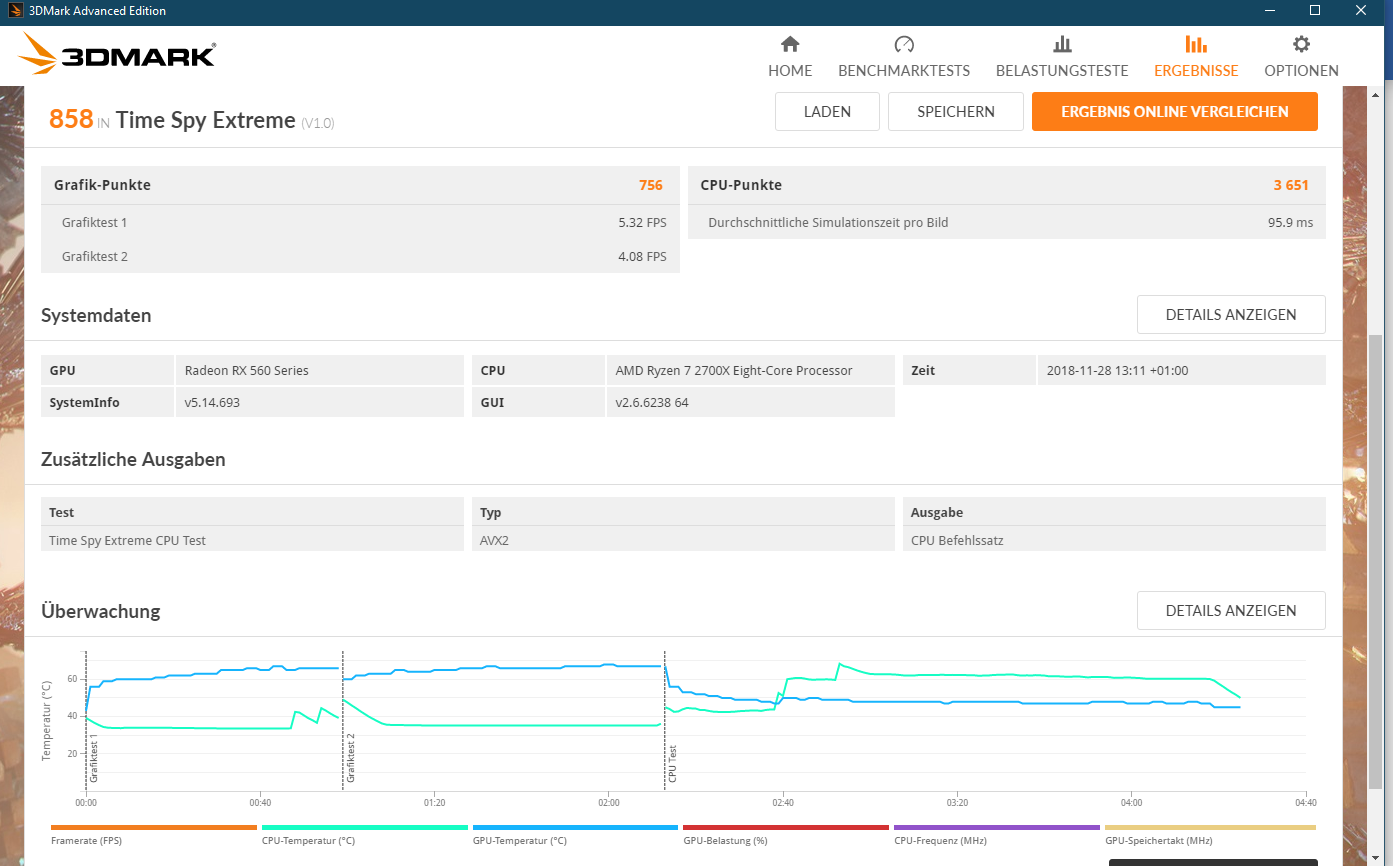Click the CPU Test chart marker
Screen dimensions: 1393x866
click(672, 764)
